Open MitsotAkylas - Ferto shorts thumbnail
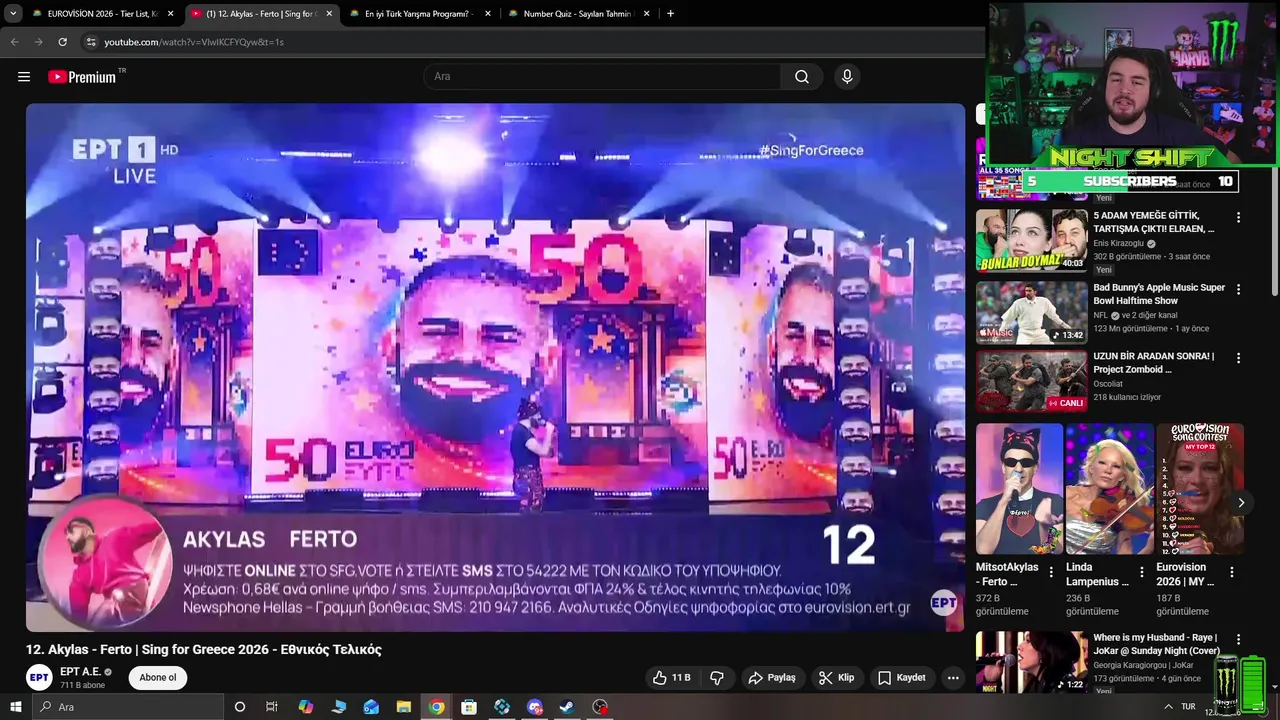This screenshot has width=1280, height=720. pos(1019,489)
